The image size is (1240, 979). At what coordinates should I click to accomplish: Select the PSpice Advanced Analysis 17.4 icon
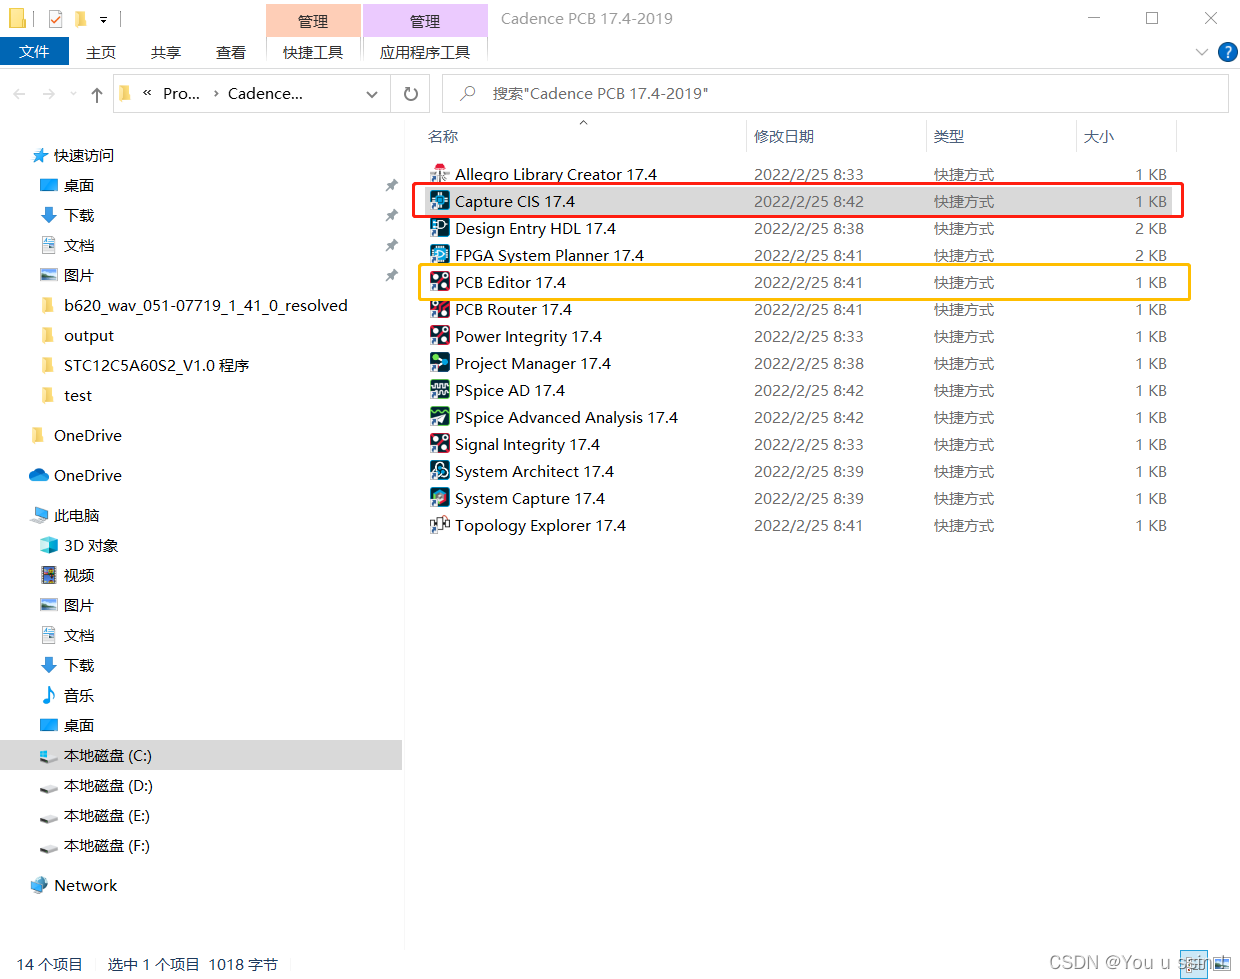click(439, 417)
